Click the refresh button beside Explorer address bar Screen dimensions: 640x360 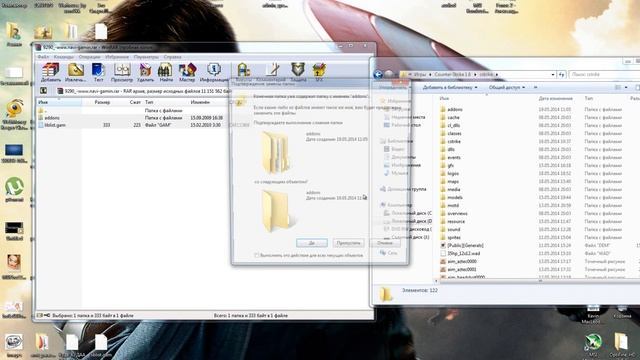click(x=562, y=75)
